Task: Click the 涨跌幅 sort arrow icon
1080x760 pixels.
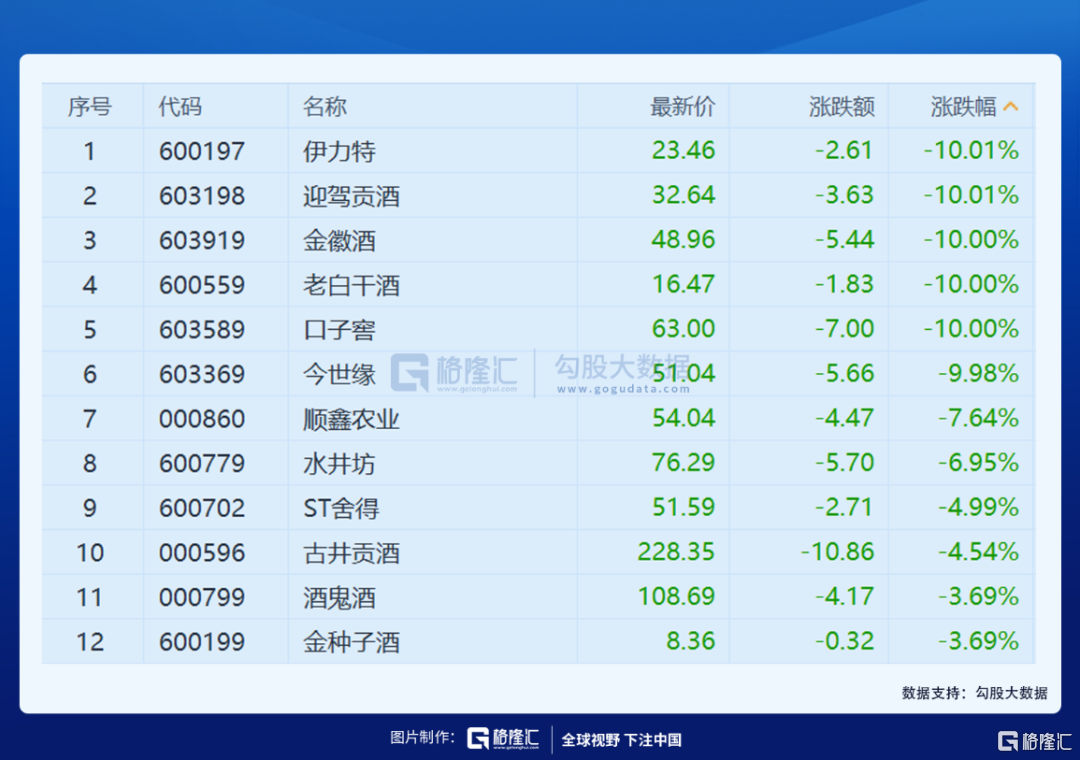Action: (1011, 107)
